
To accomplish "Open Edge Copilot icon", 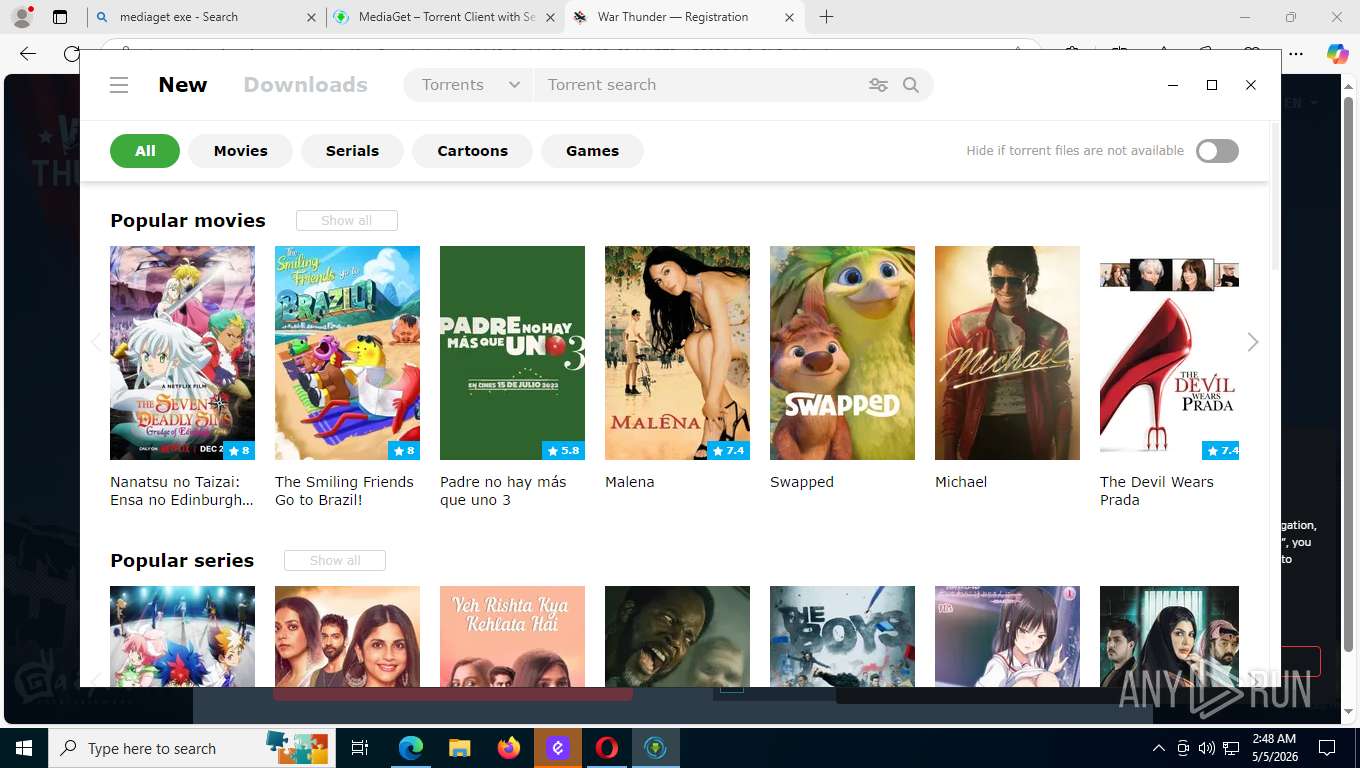I will (x=1337, y=54).
